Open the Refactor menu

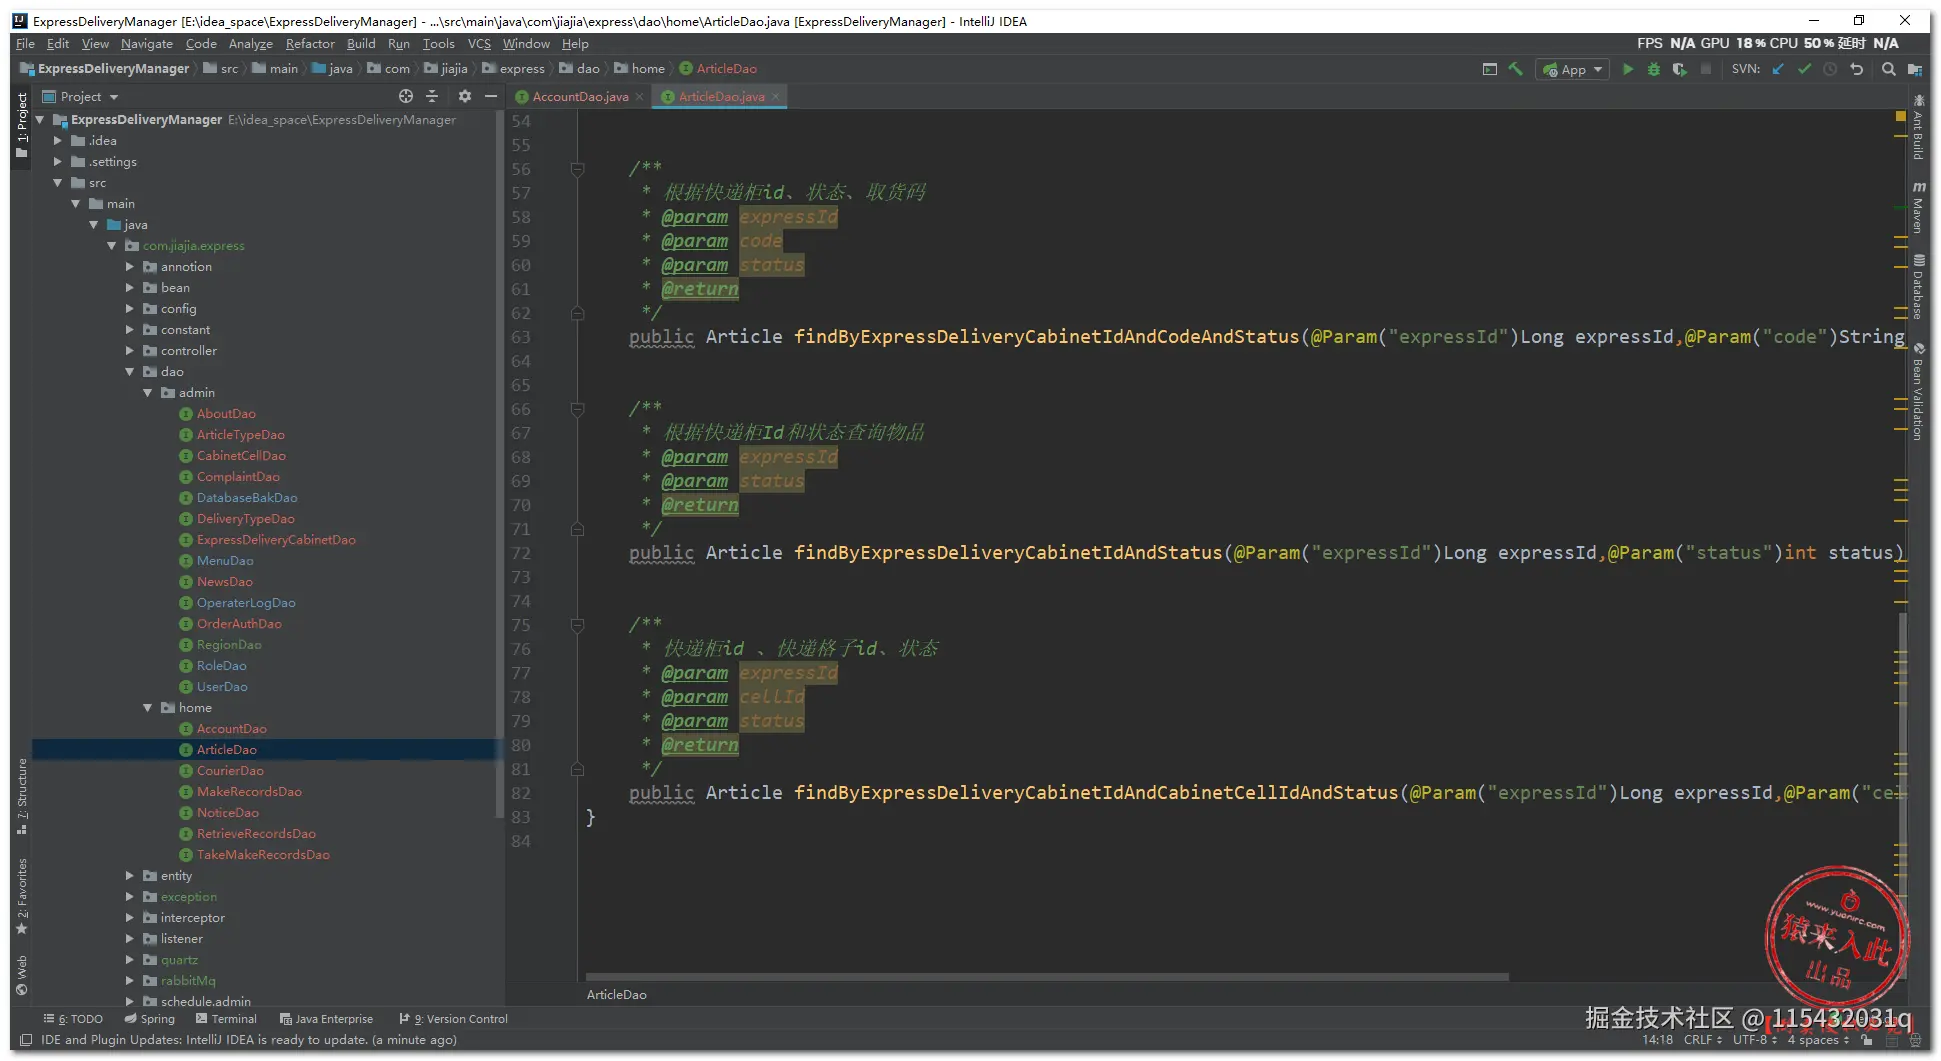(x=310, y=44)
